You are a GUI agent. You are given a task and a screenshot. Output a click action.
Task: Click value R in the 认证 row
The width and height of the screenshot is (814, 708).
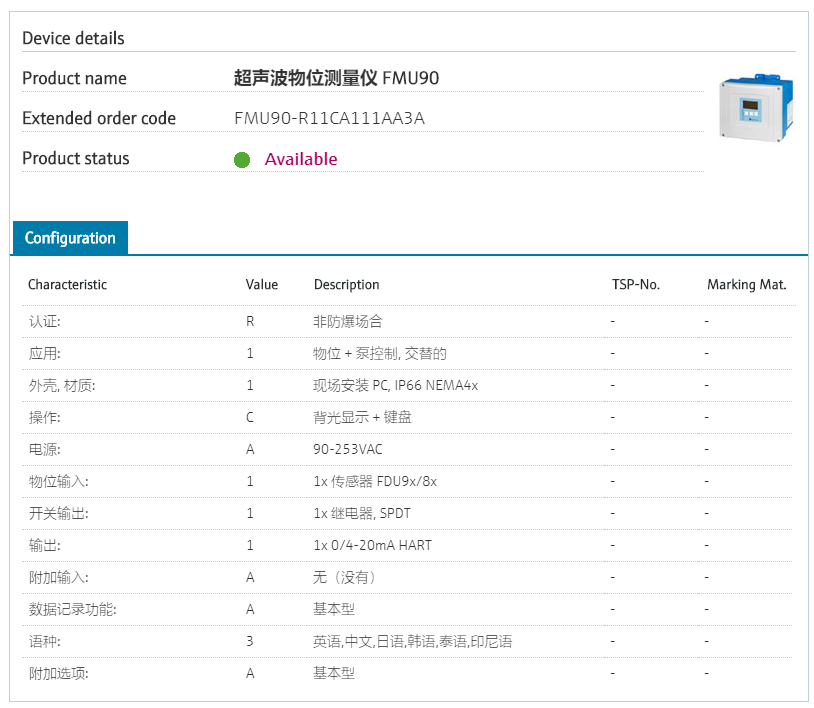tap(250, 321)
